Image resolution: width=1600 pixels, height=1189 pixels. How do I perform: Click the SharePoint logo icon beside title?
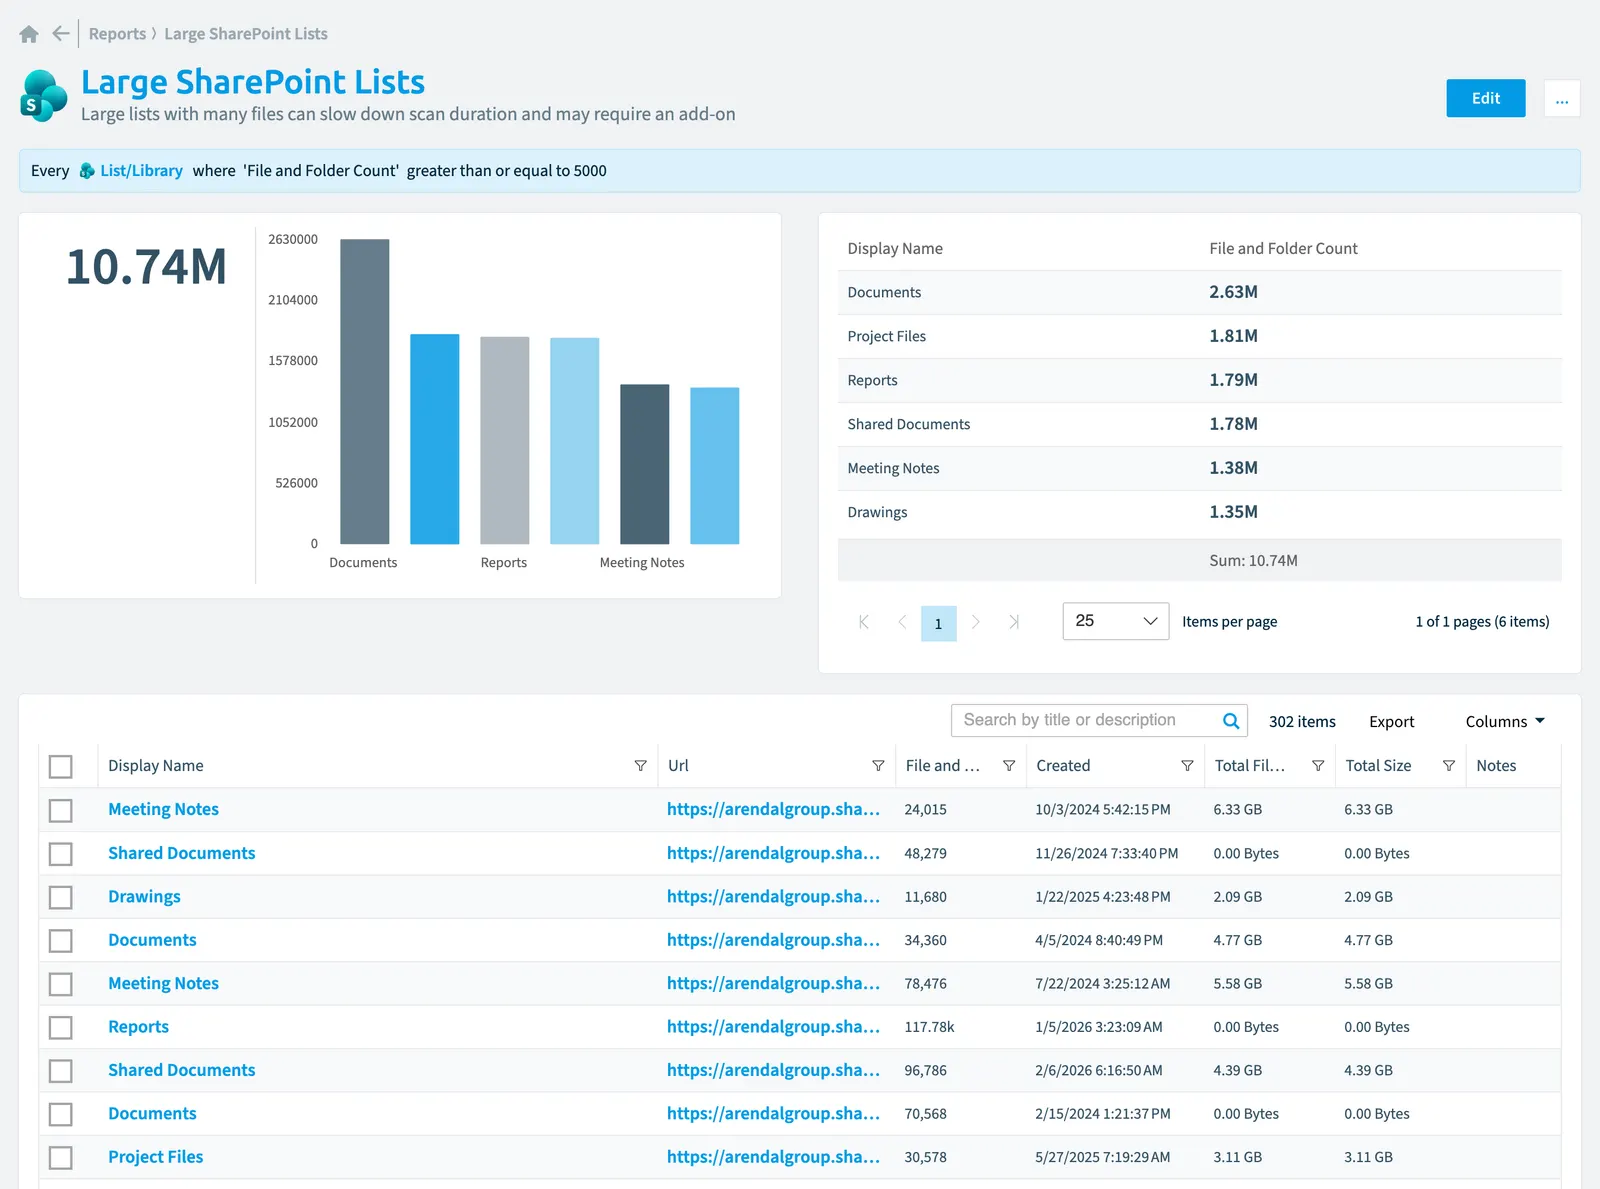coord(44,96)
